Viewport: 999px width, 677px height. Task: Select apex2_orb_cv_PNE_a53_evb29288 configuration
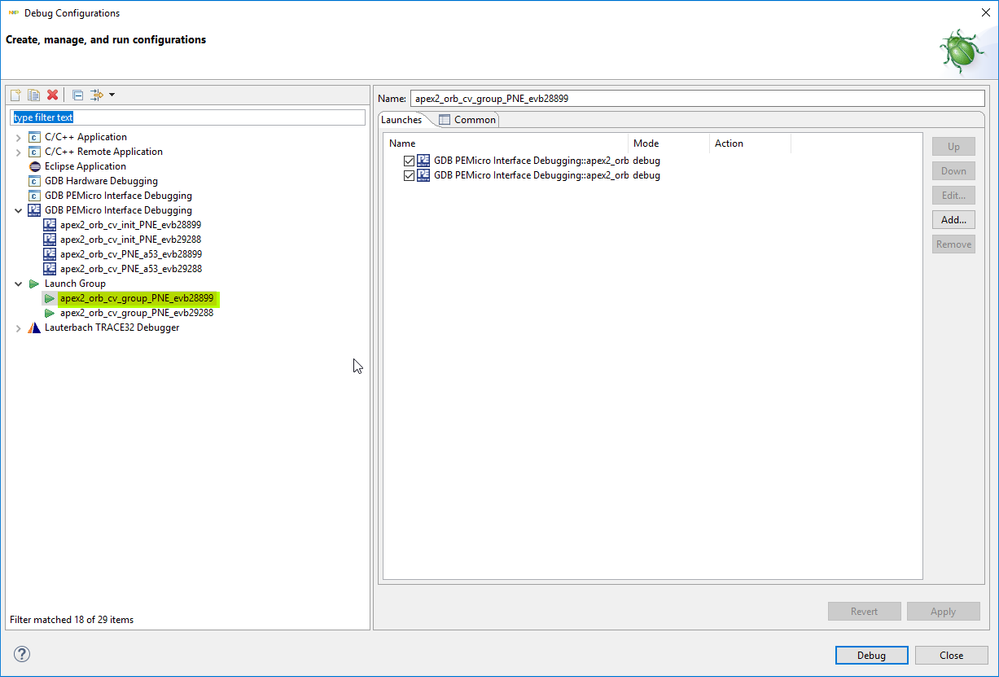[x=131, y=269]
